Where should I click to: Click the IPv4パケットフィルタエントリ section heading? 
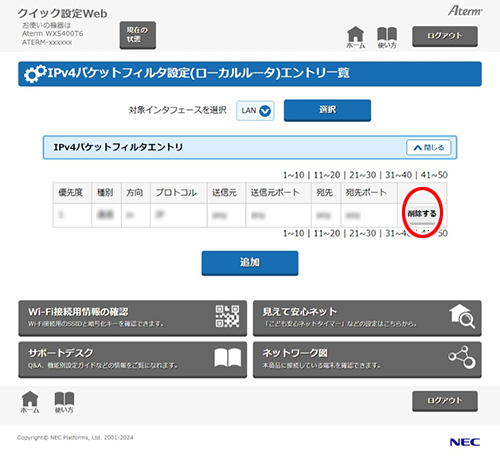[x=118, y=147]
